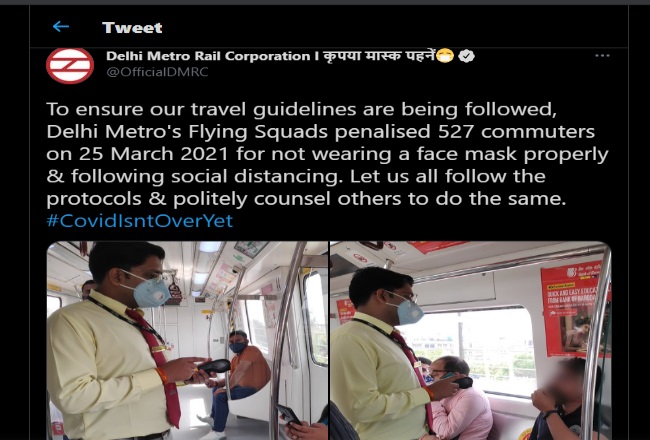Screen dimensions: 650x440
Task: Click Delhi Metro Rail Corporation account name
Action: (208, 56)
